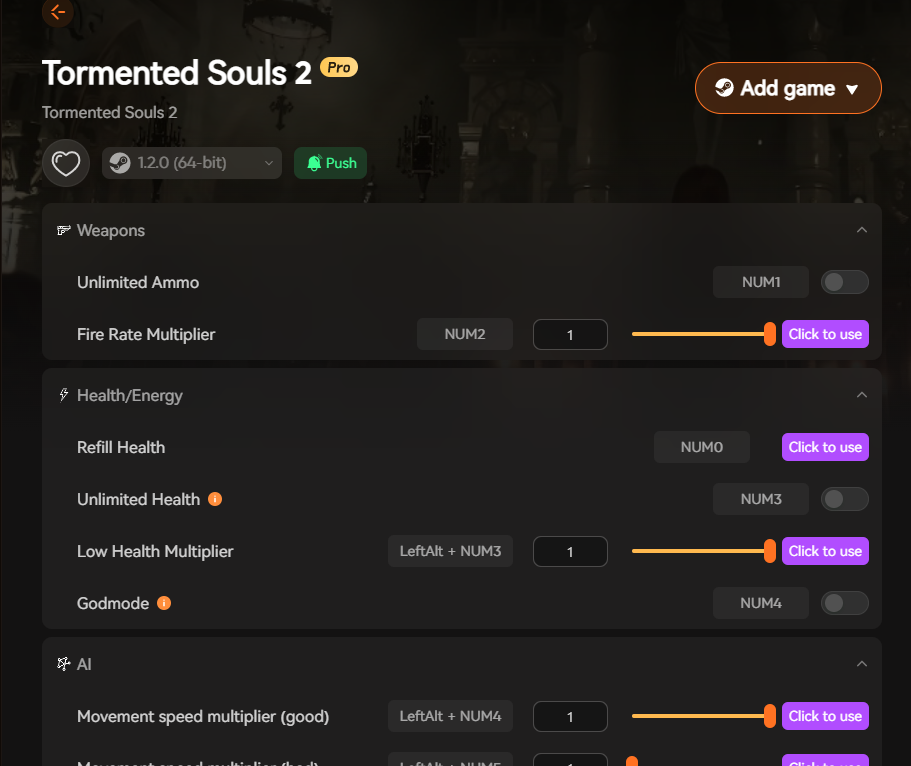Image resolution: width=911 pixels, height=766 pixels.
Task: Collapse the Health/Energy section chevron
Action: (x=862, y=395)
